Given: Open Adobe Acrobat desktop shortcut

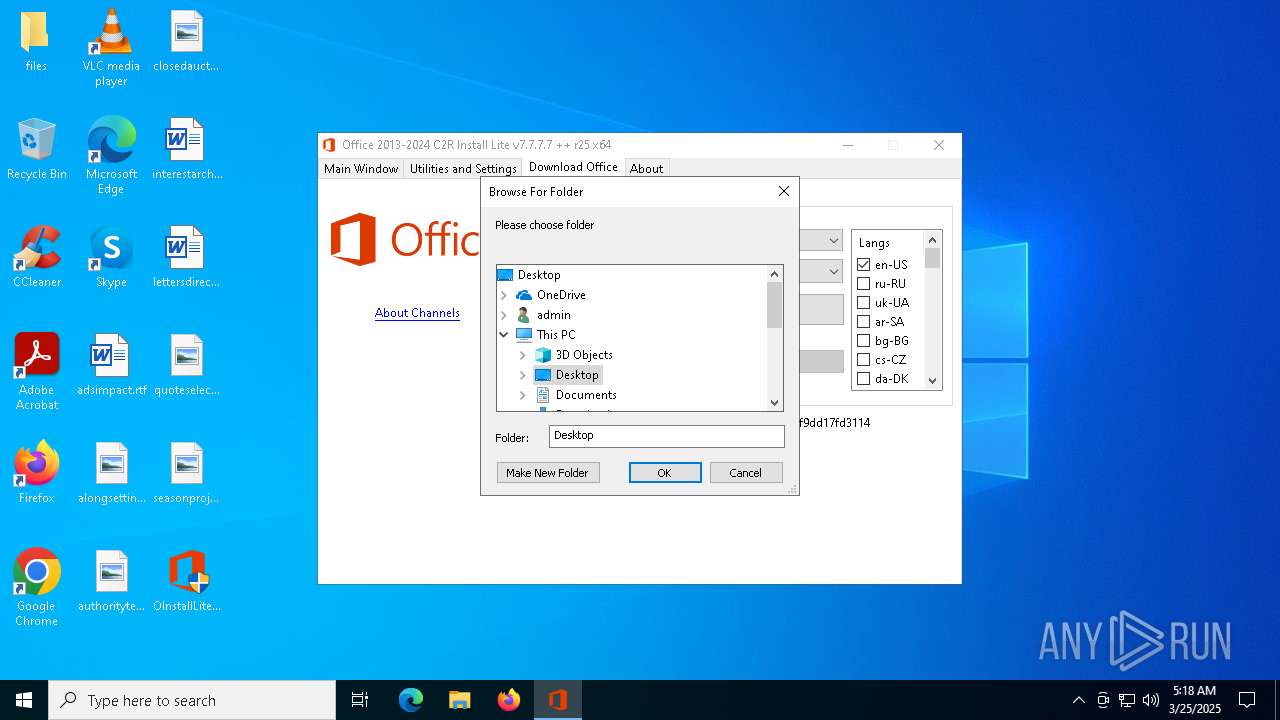Looking at the screenshot, I should pyautogui.click(x=36, y=372).
